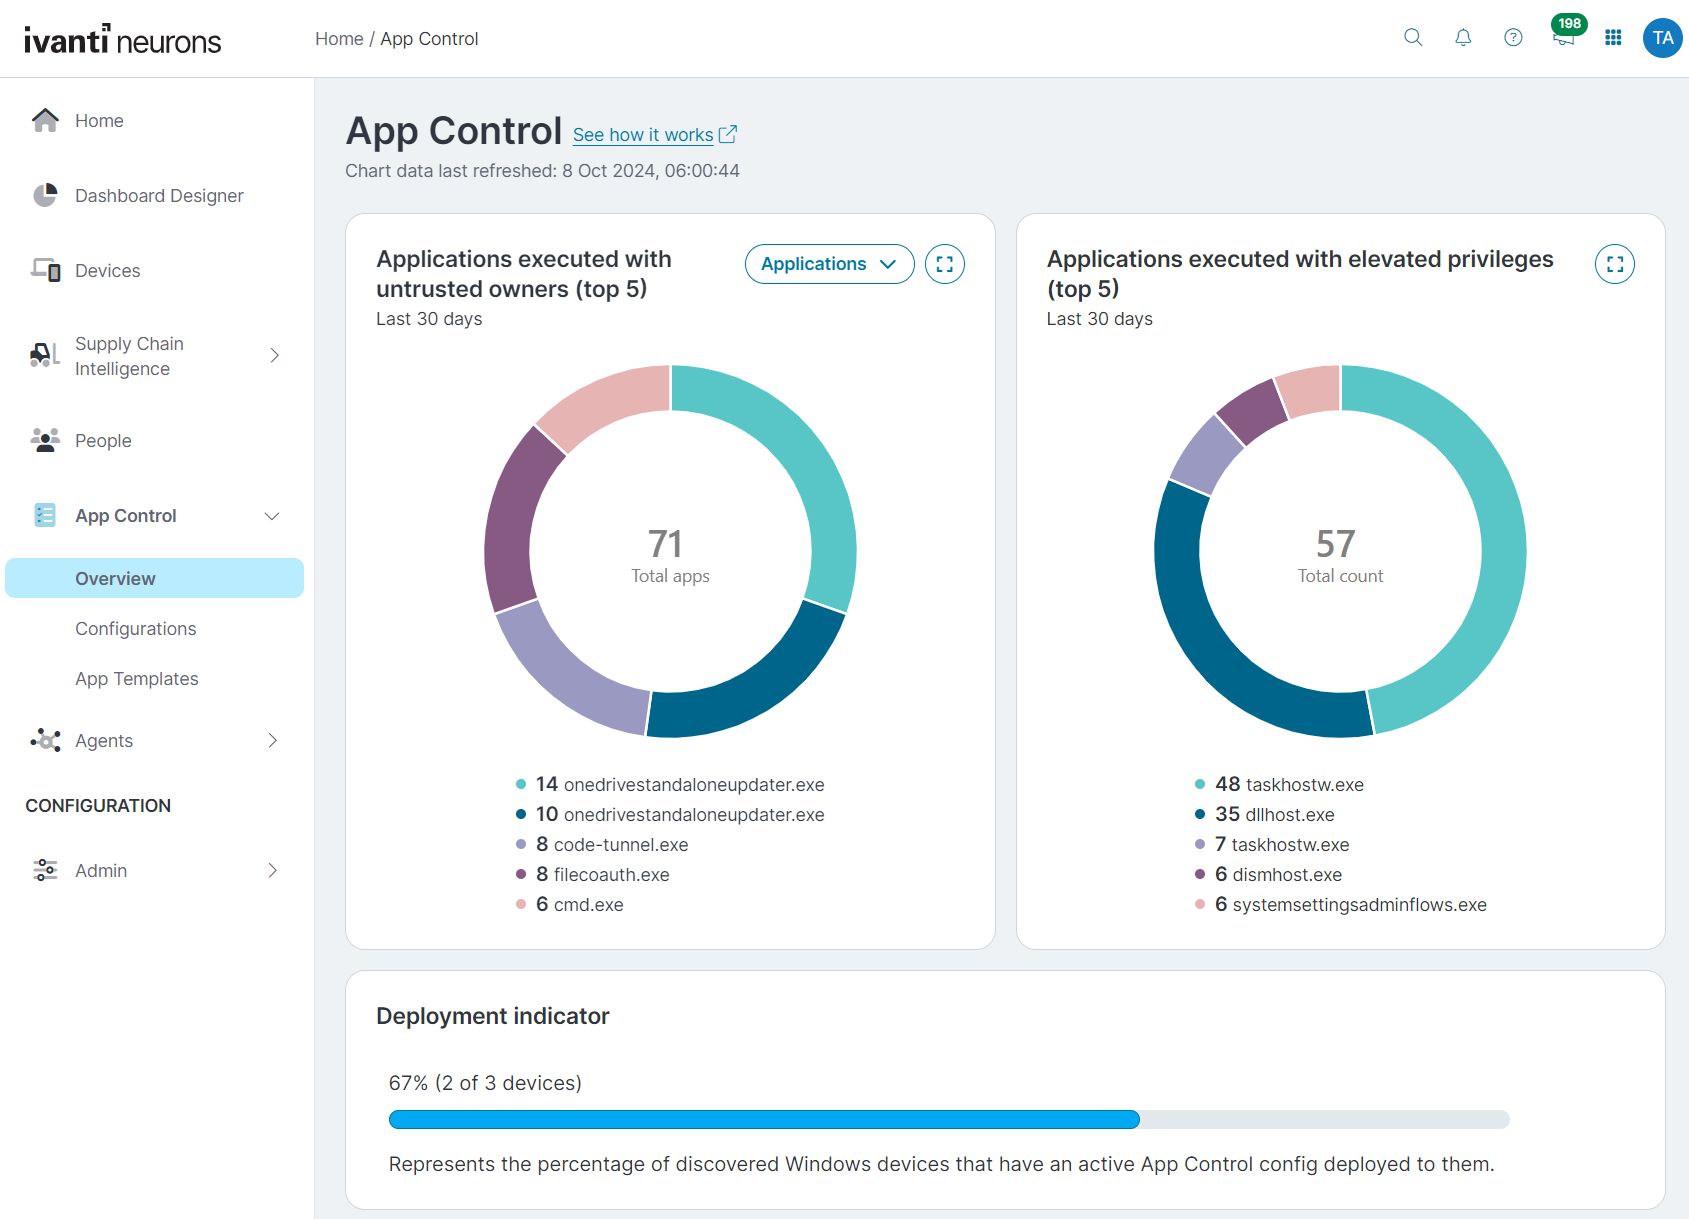Expand the Agents sidebar section
Image resolution: width=1689 pixels, height=1219 pixels.
(x=271, y=741)
